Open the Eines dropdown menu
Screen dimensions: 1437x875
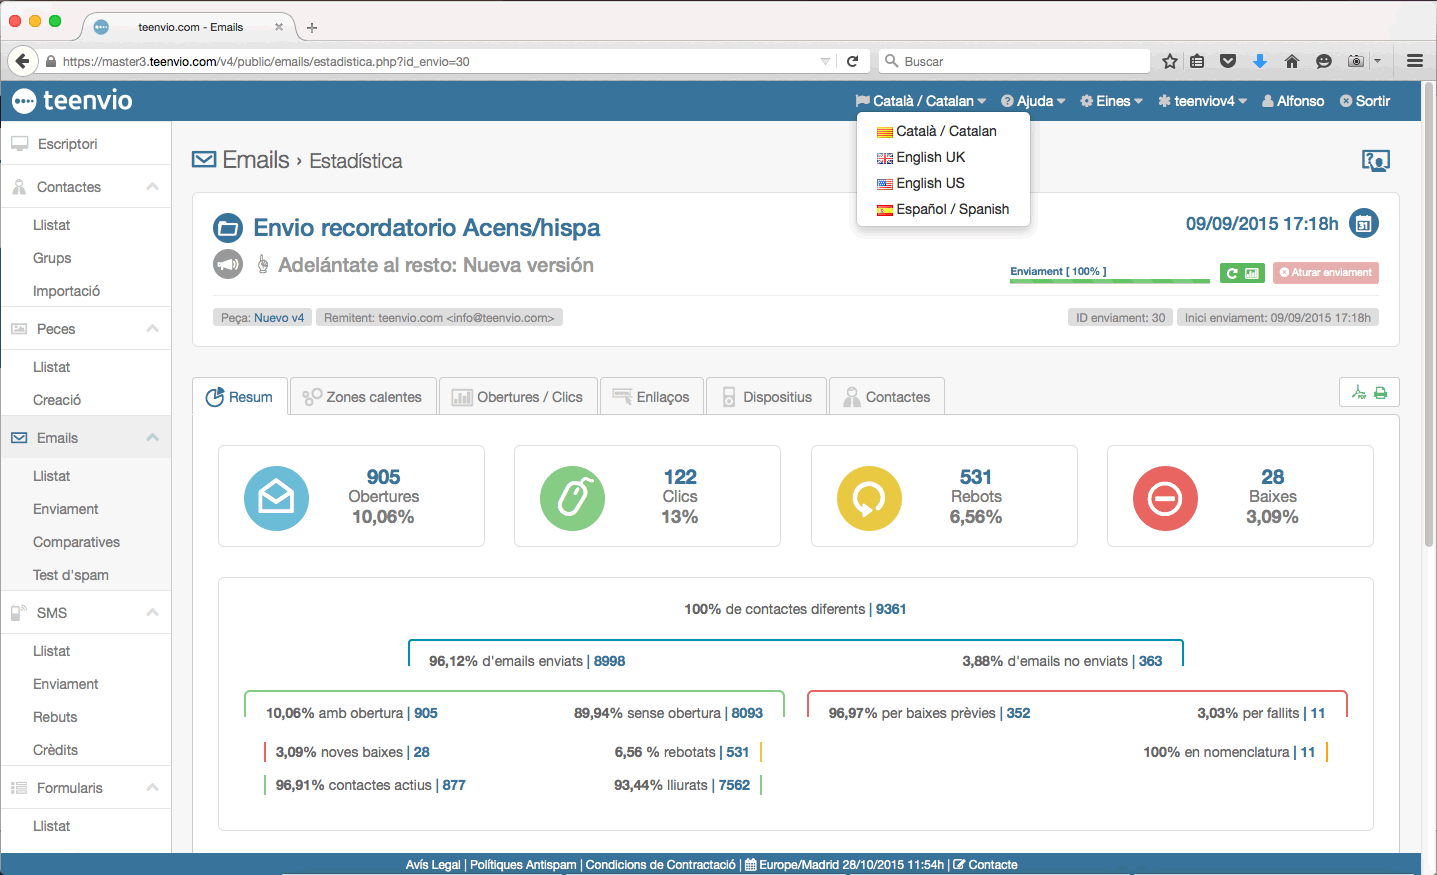click(1111, 101)
